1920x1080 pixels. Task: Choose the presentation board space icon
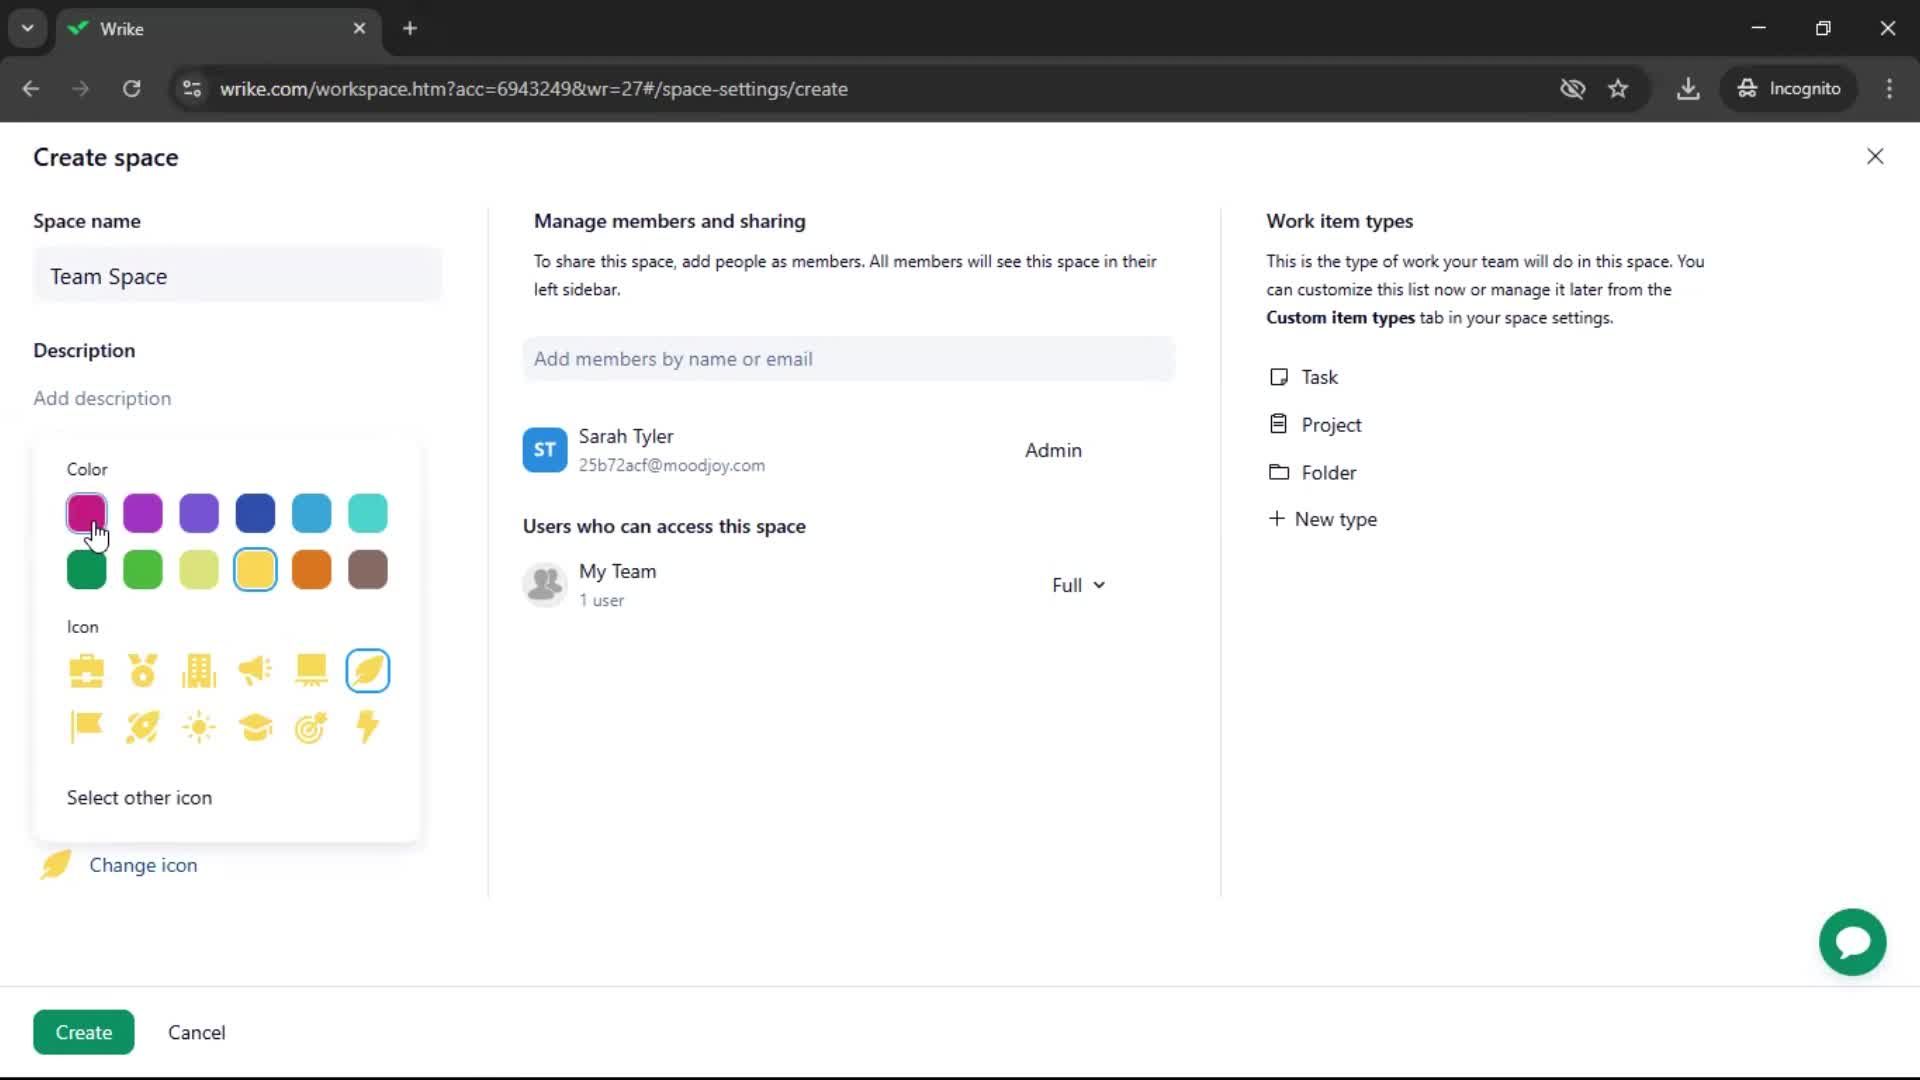pos(311,671)
